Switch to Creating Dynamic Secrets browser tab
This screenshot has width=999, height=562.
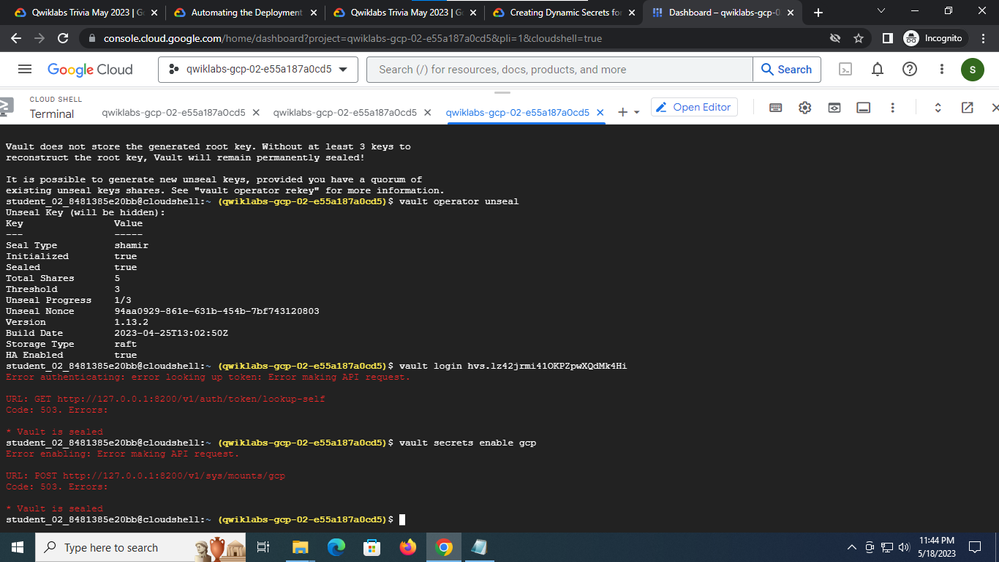coord(564,12)
